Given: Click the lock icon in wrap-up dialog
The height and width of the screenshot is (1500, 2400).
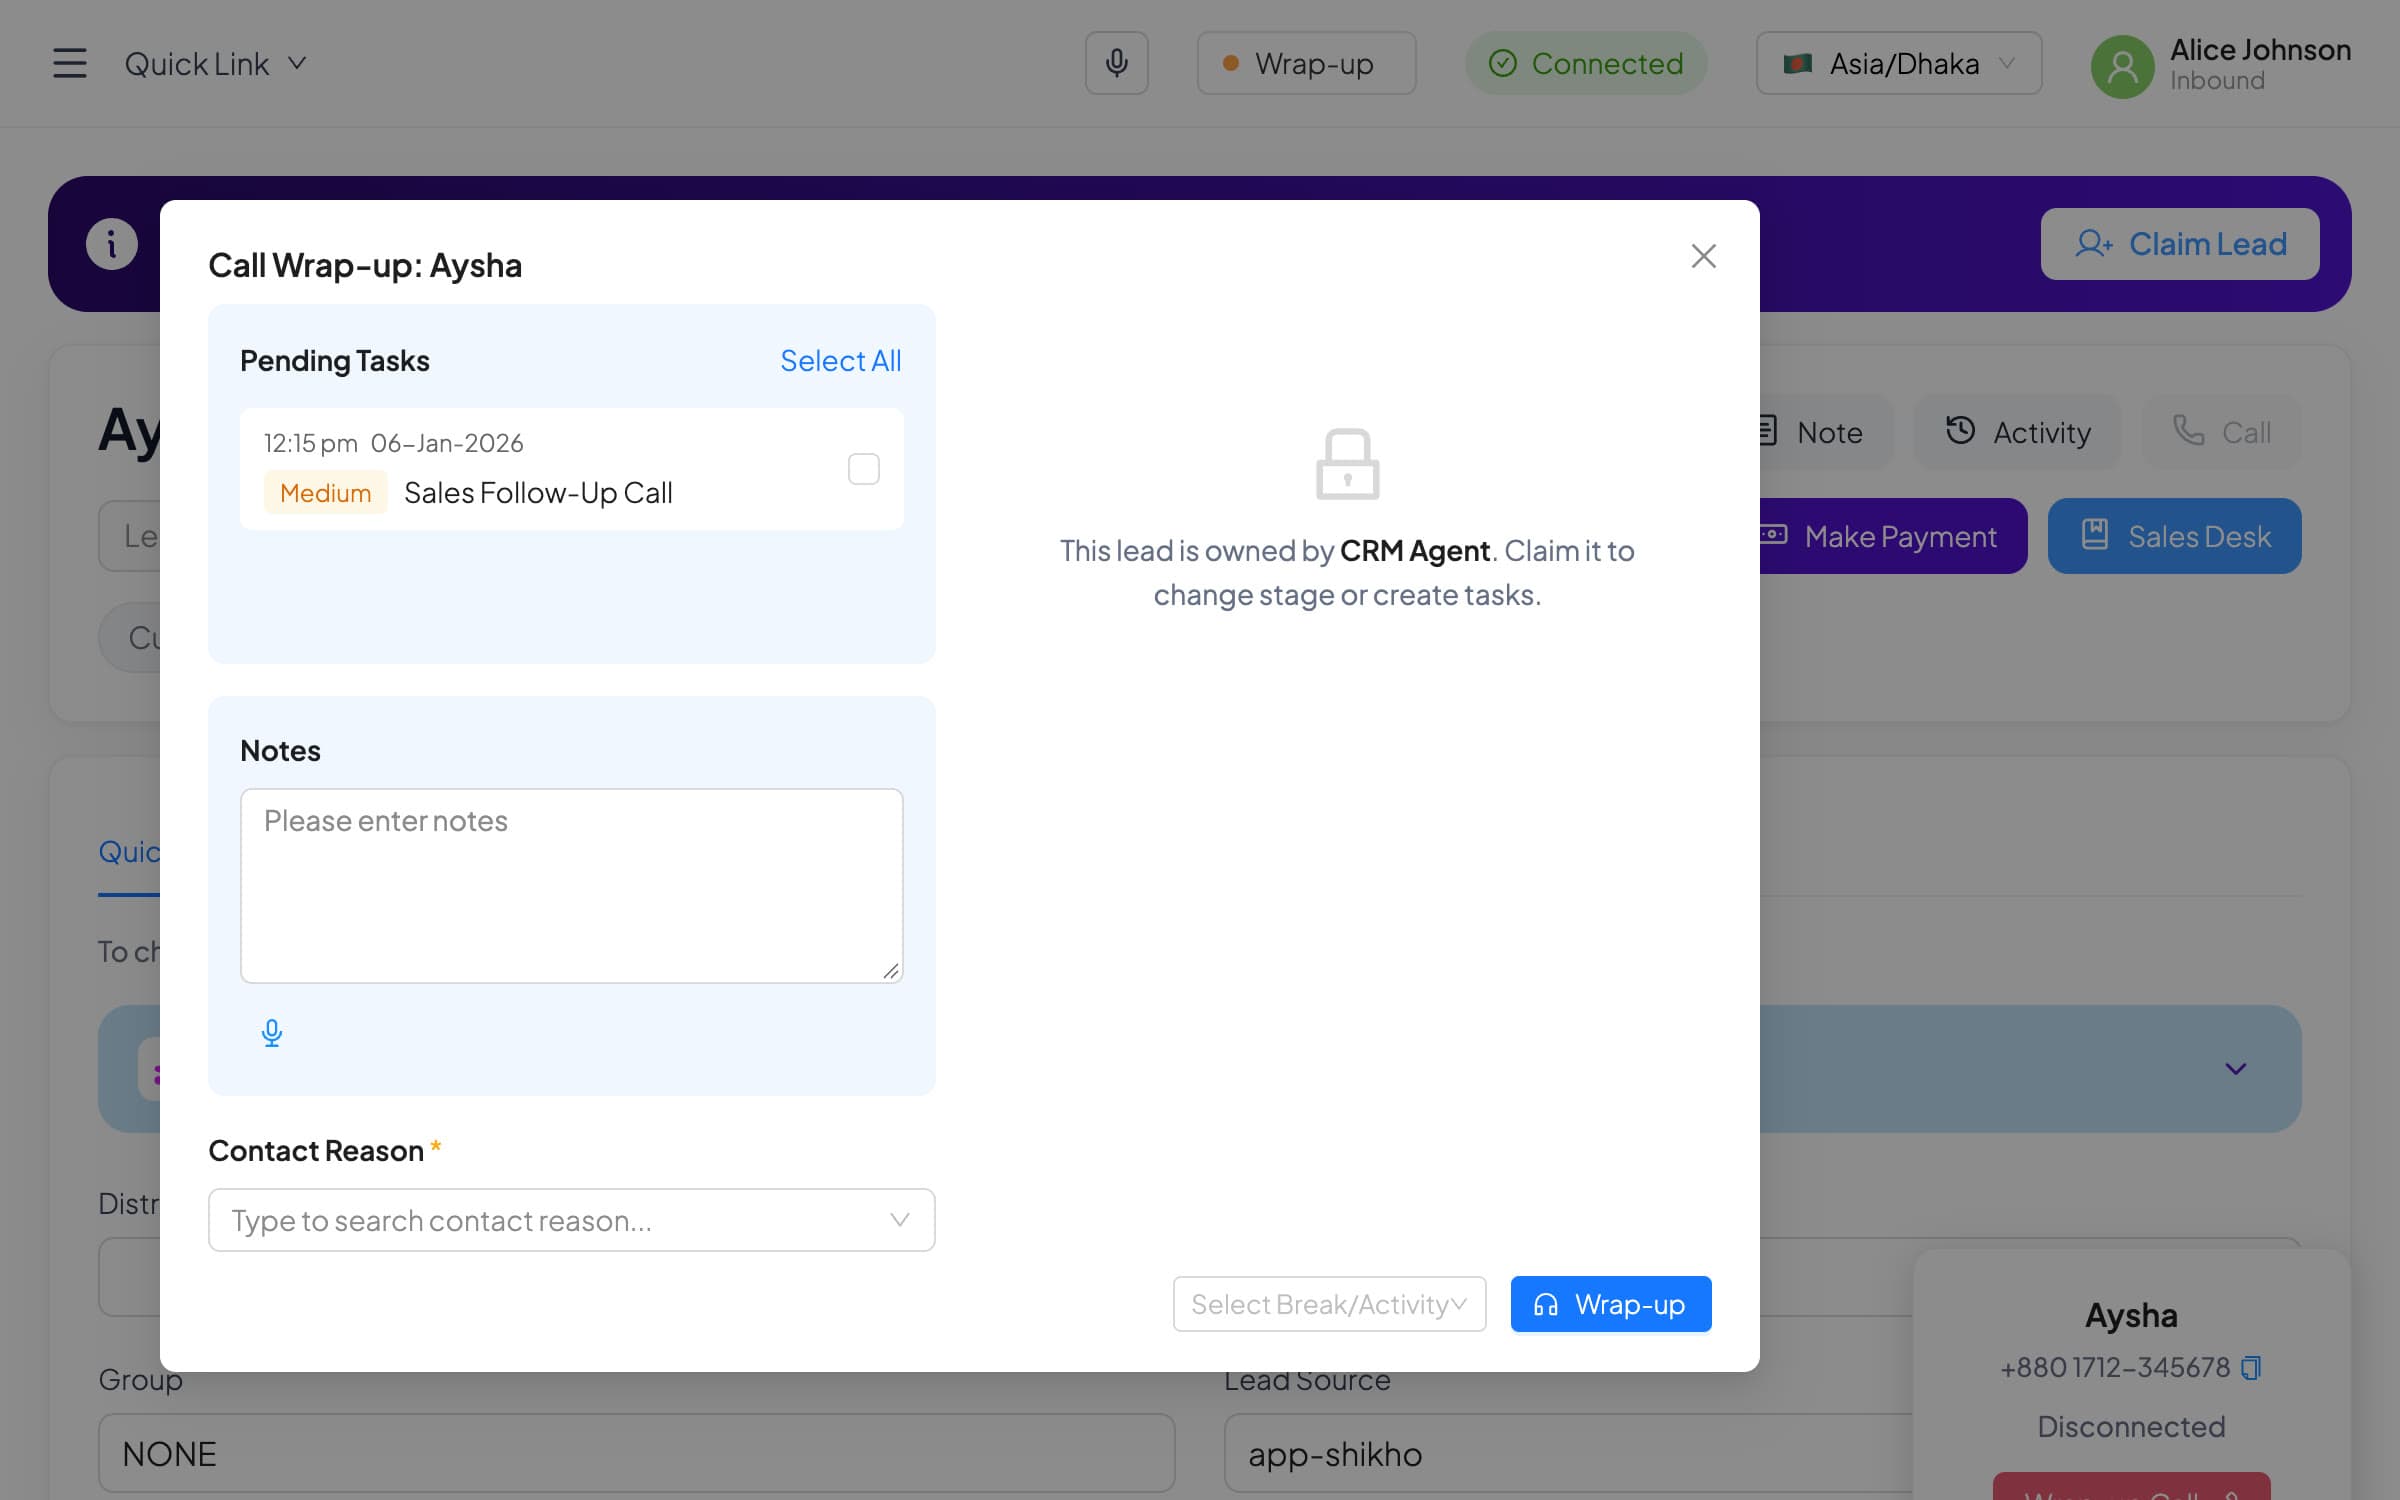Looking at the screenshot, I should click(1347, 464).
